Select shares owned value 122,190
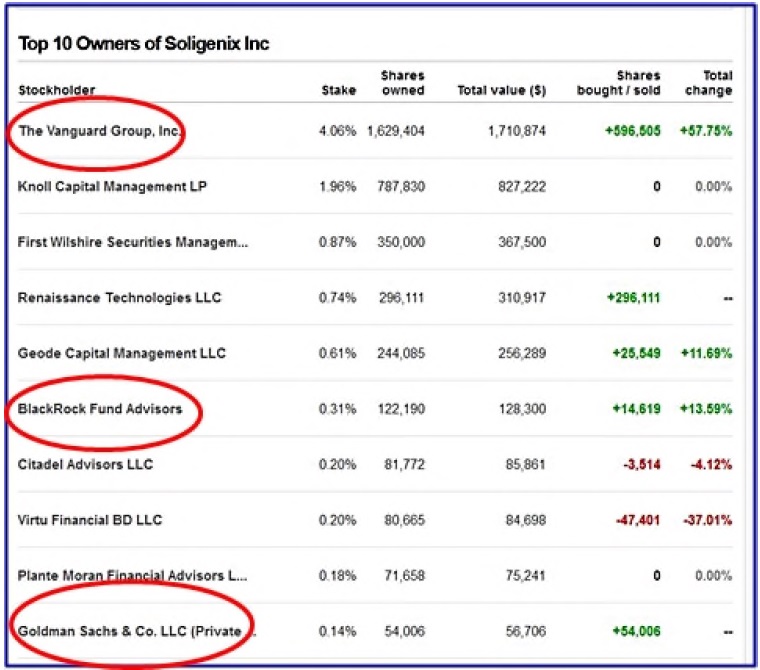 (401, 409)
